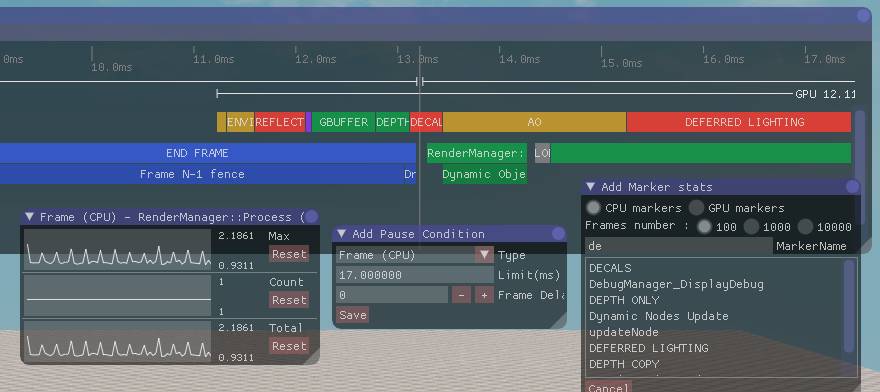Choose 100 frames number option
This screenshot has height=392, width=880.
tap(704, 227)
